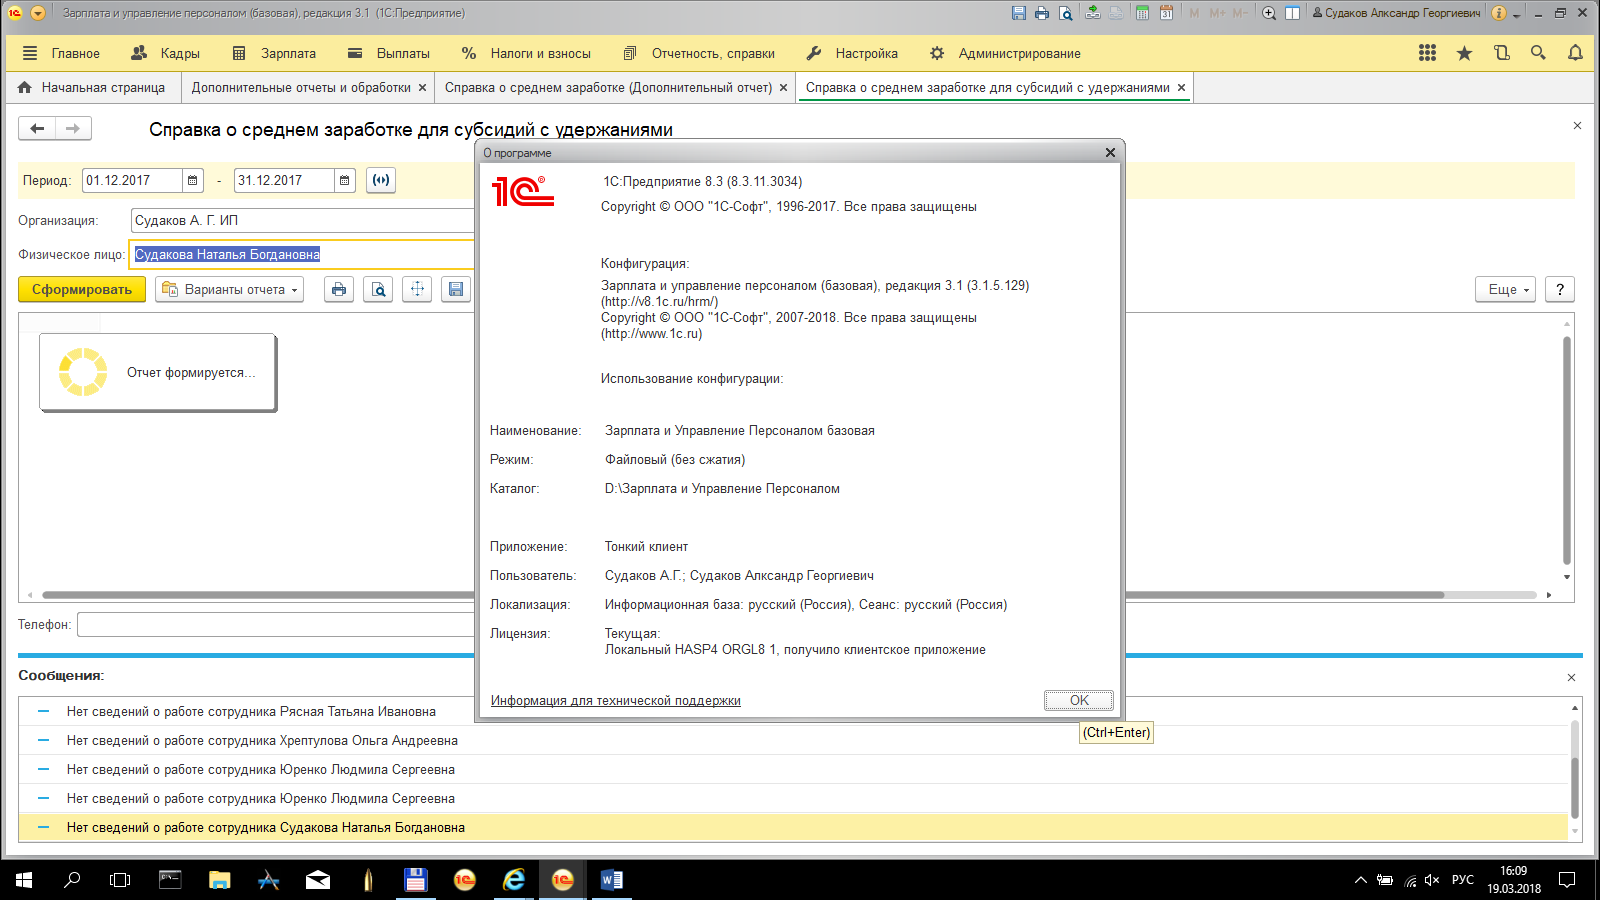This screenshot has height=900, width=1600.
Task: Open print preview from title bar
Action: point(1066,13)
